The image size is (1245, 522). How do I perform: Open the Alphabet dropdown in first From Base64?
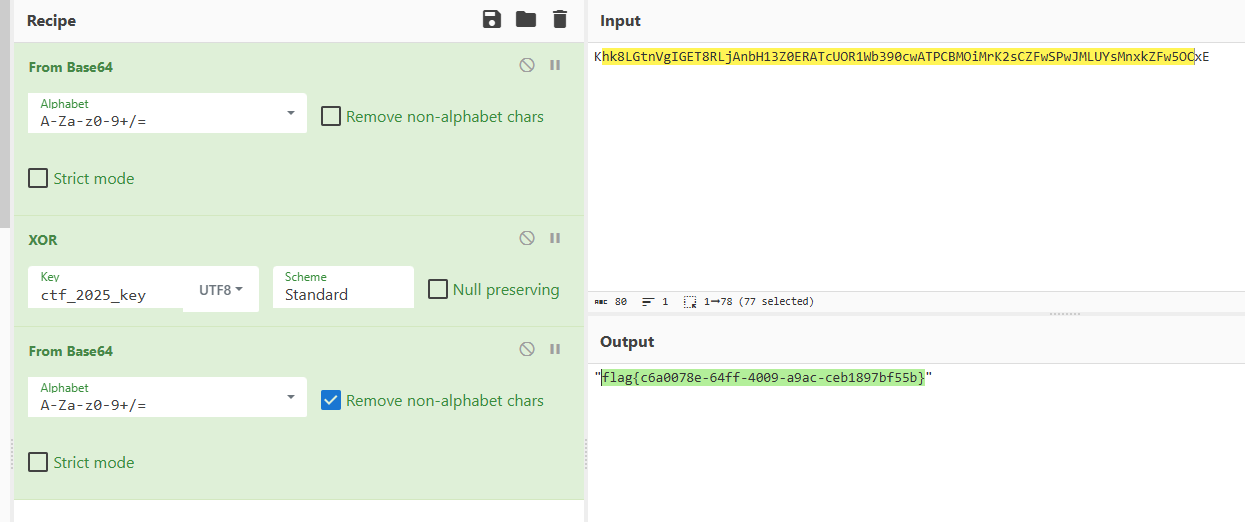click(x=168, y=114)
